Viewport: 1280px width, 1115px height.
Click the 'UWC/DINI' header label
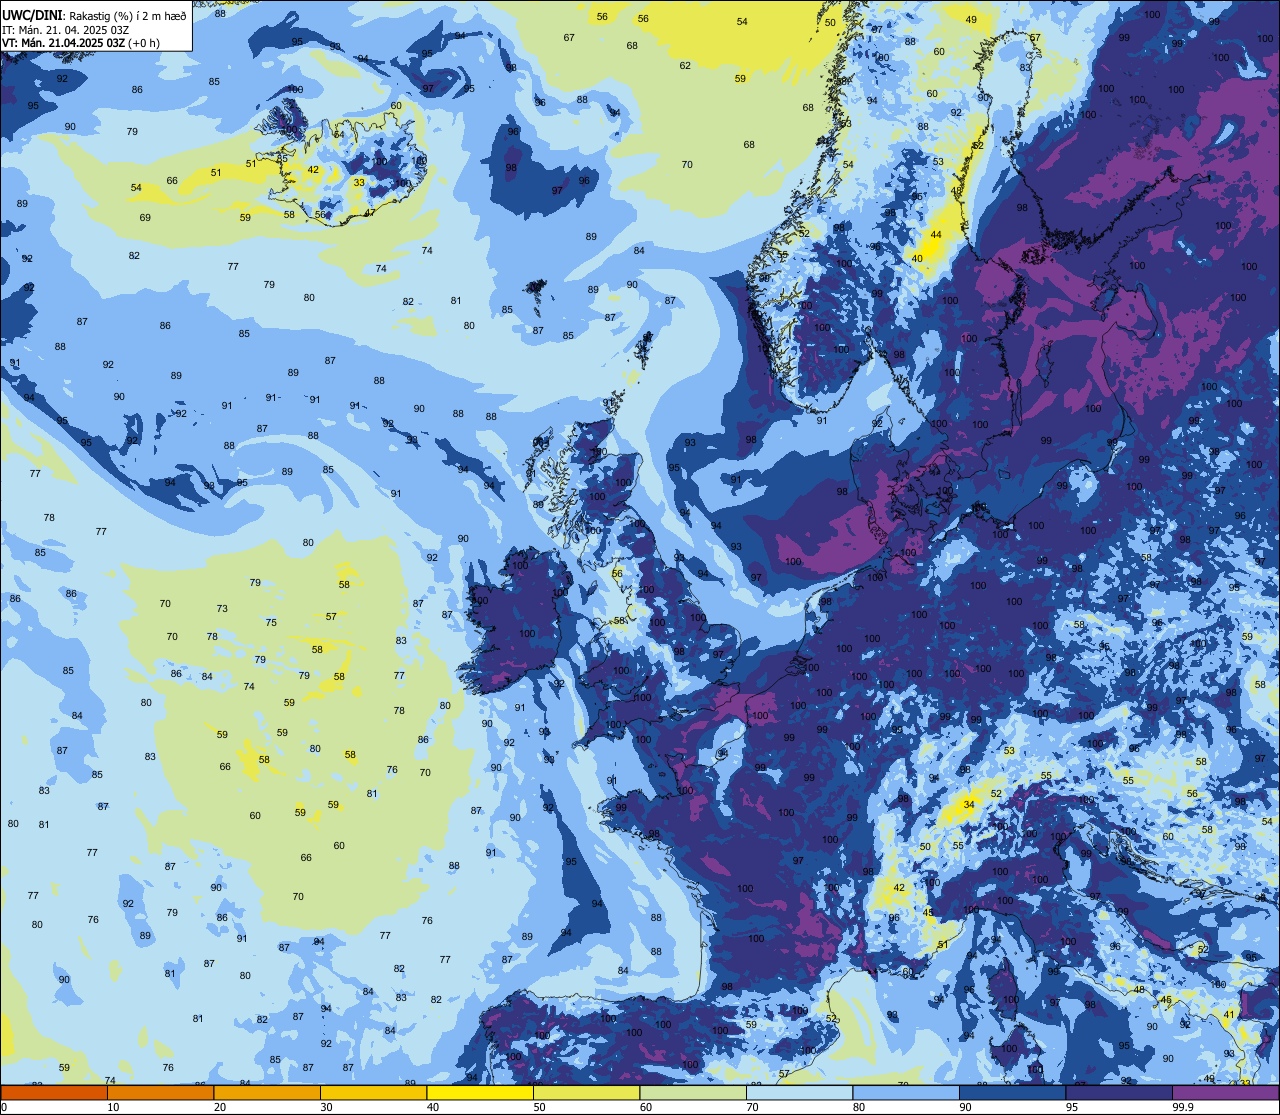click(33, 16)
